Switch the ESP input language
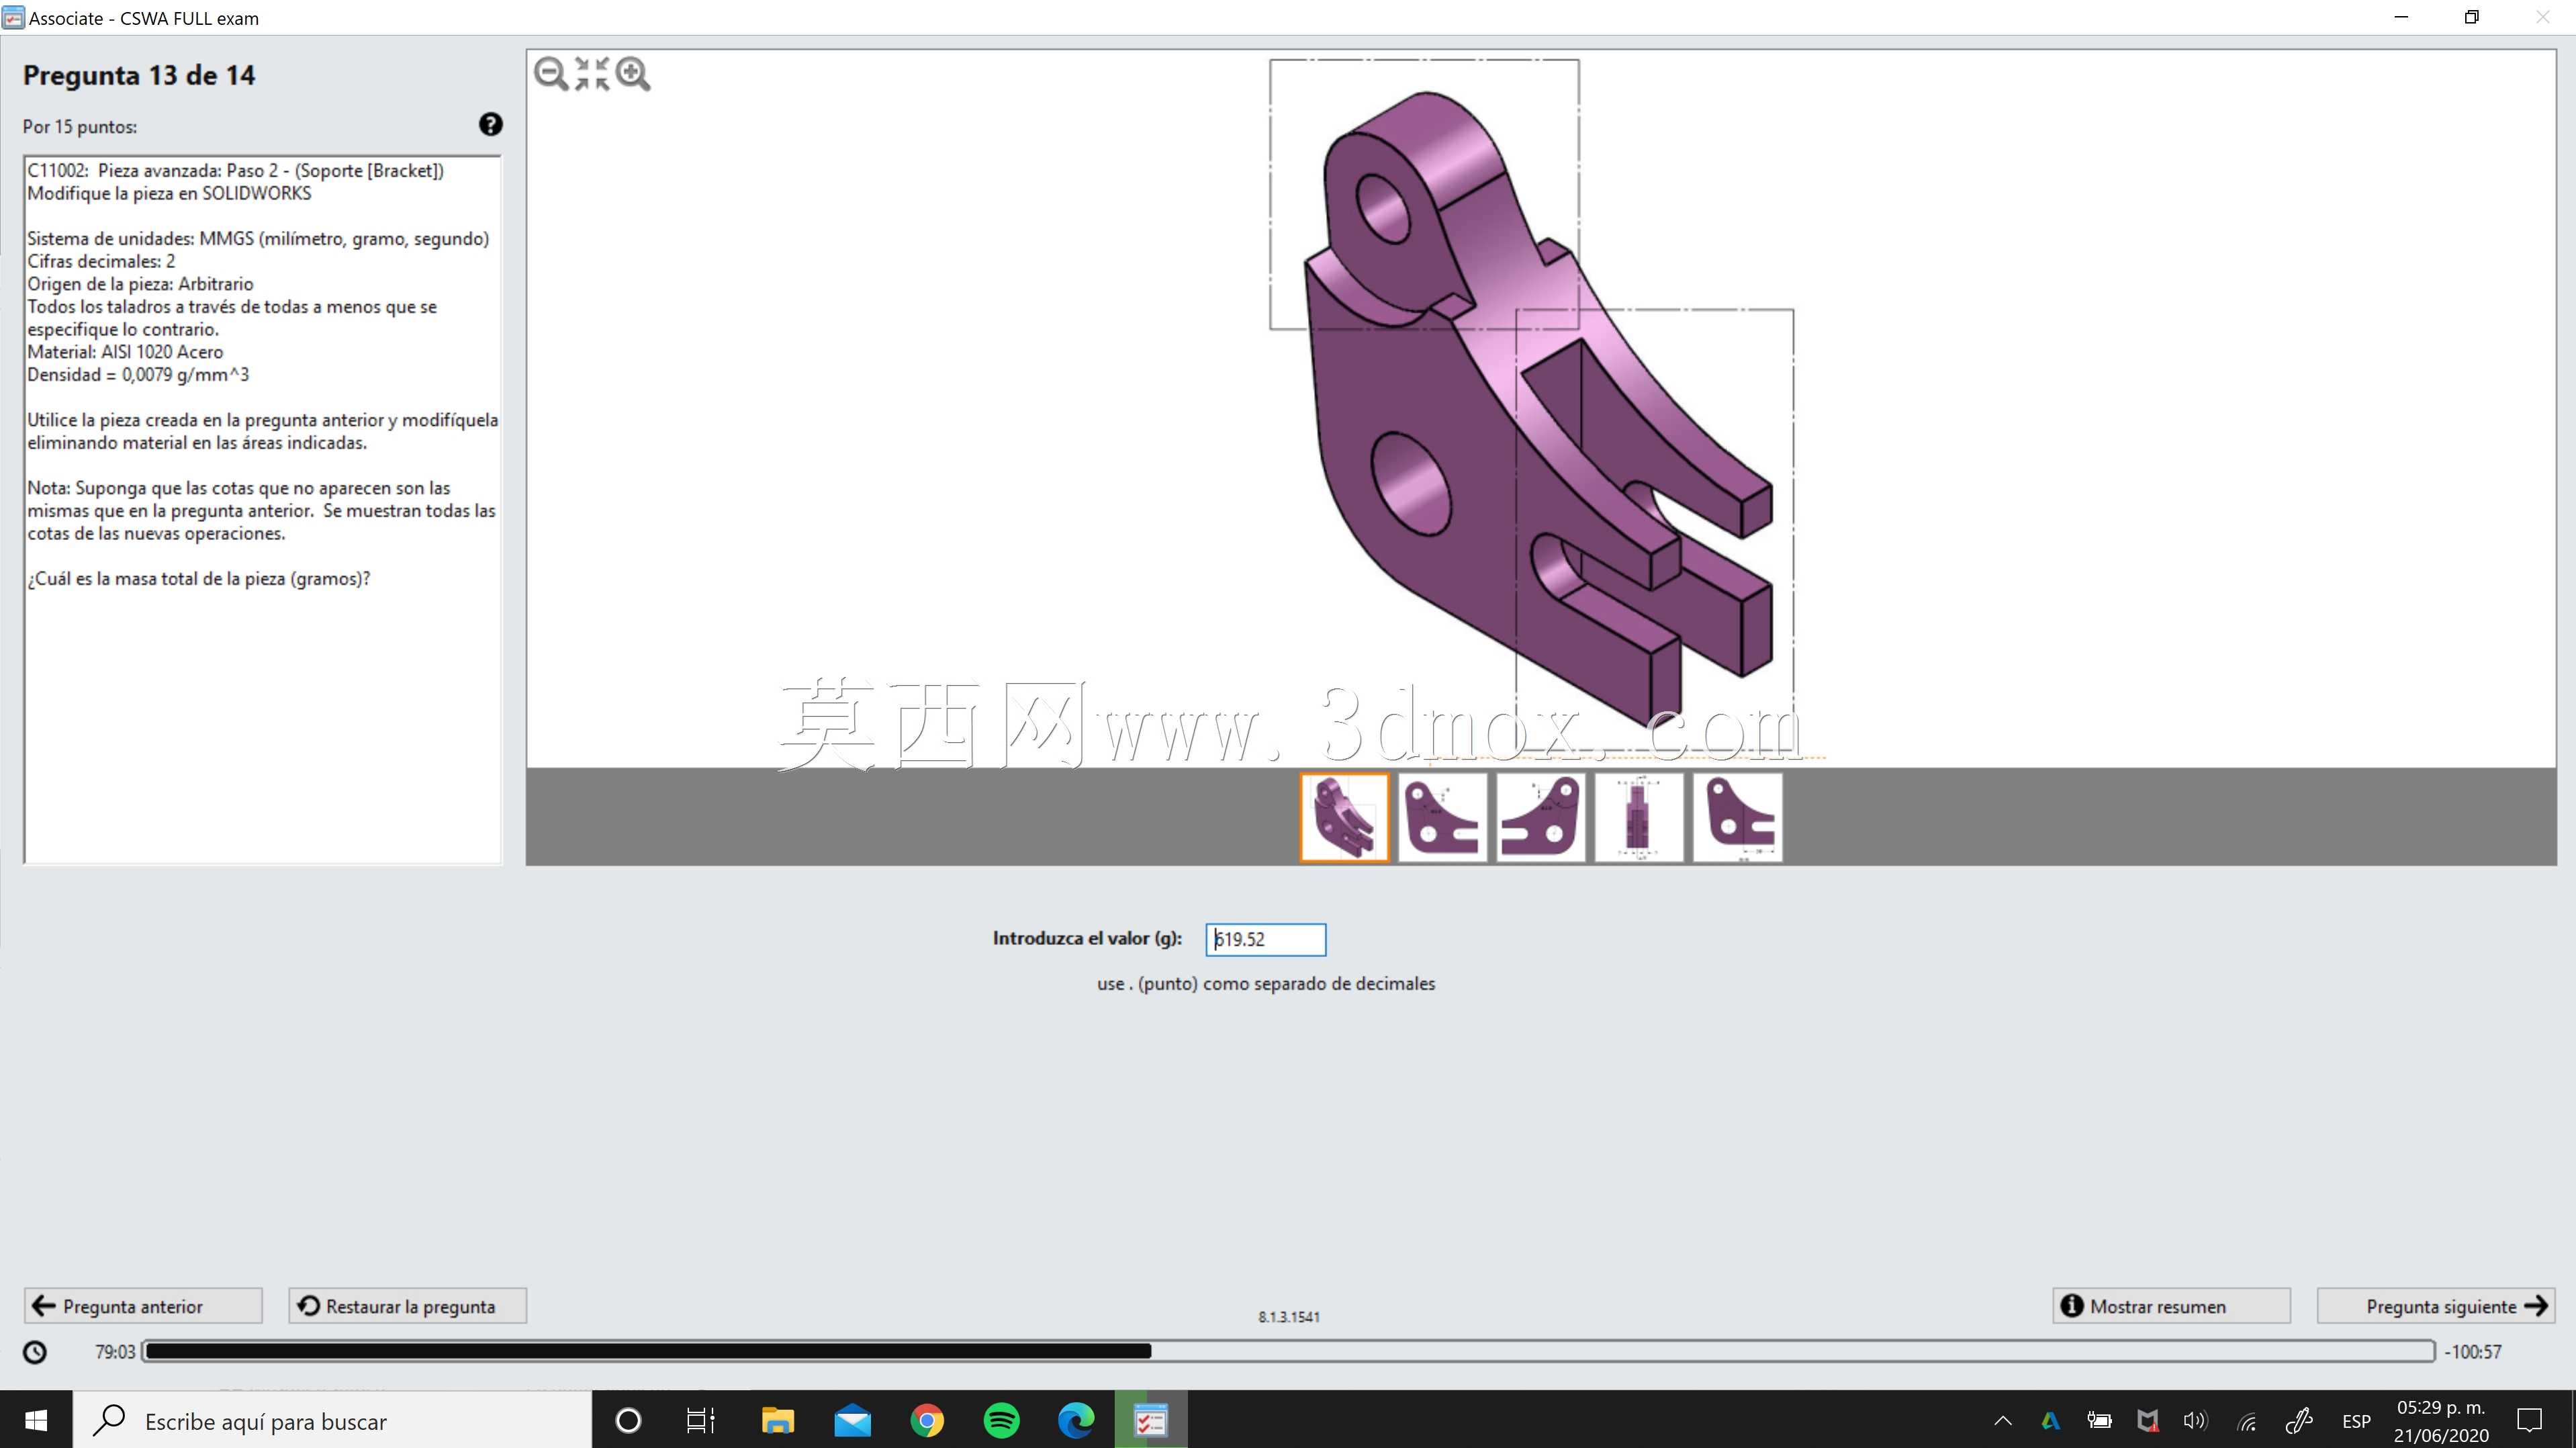Image resolution: width=2576 pixels, height=1448 pixels. 2357,1421
